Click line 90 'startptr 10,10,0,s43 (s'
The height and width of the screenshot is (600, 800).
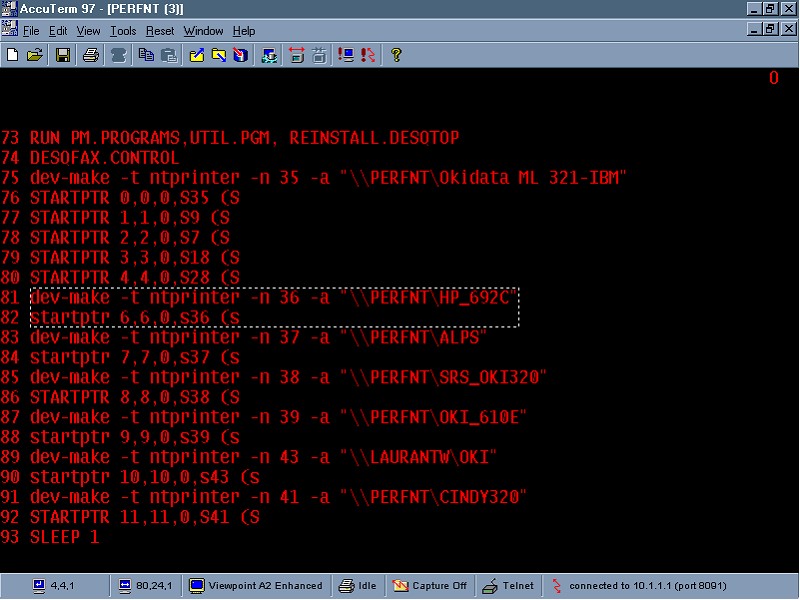point(145,477)
